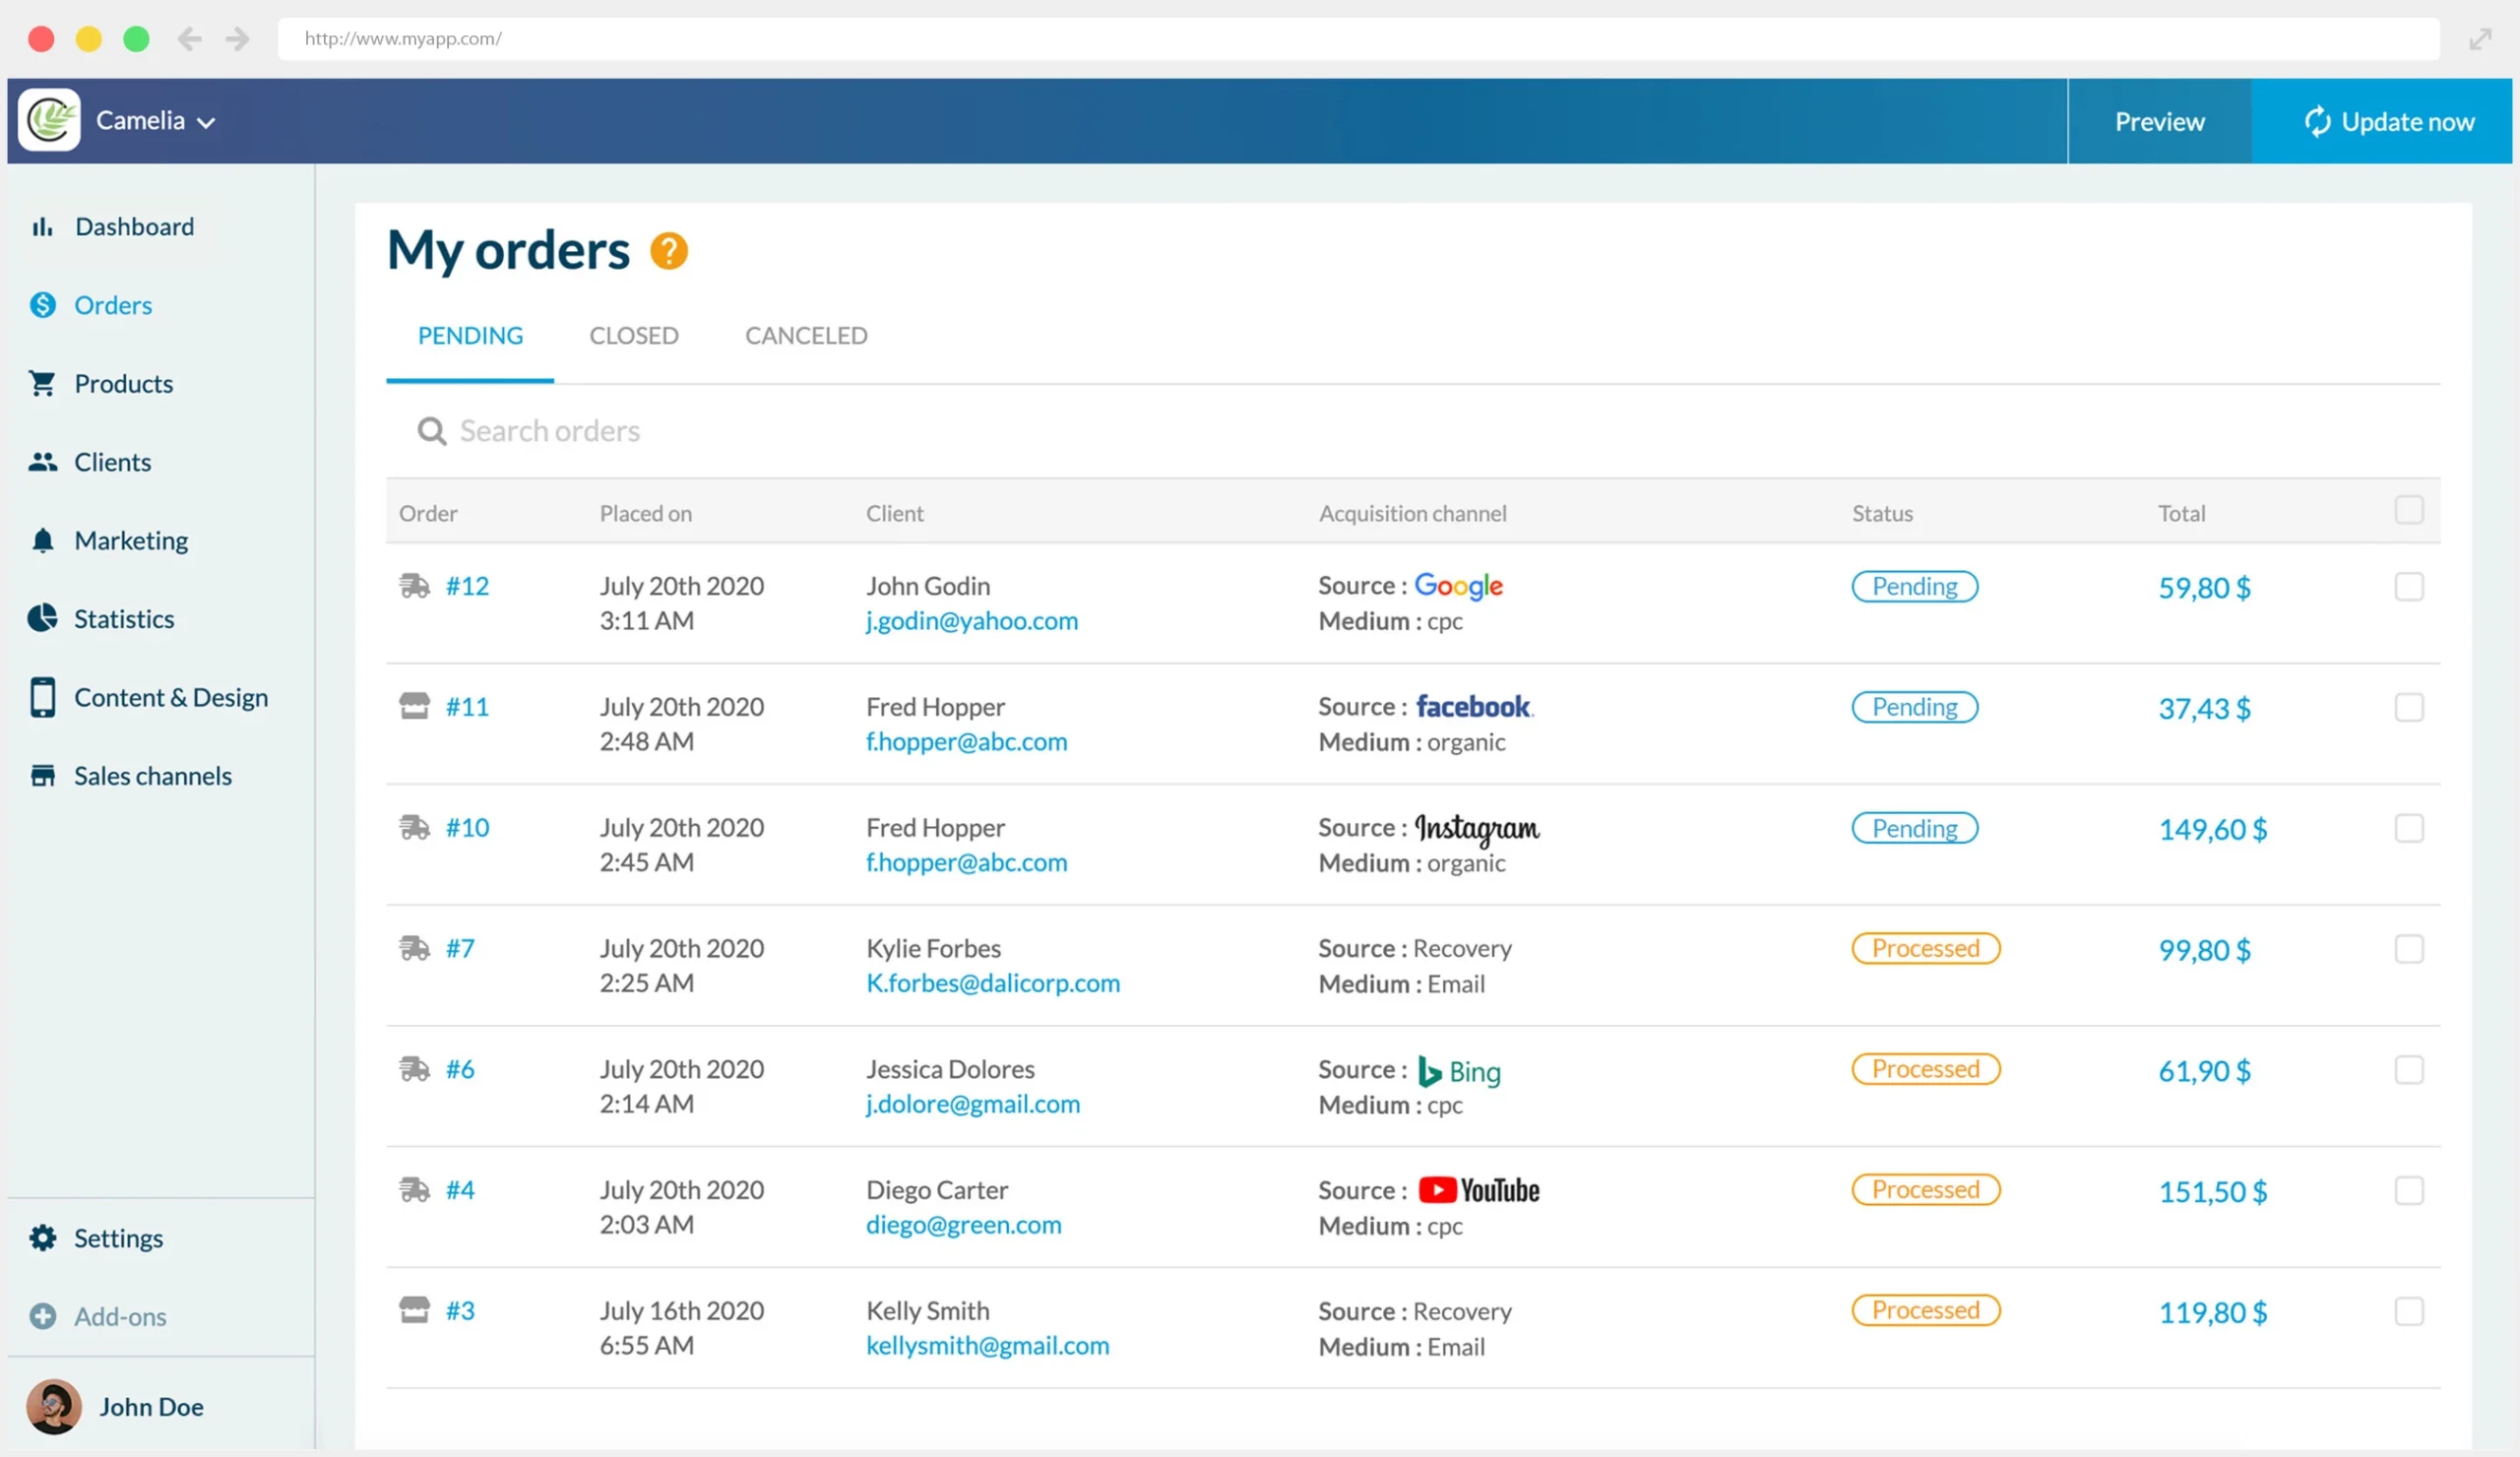The width and height of the screenshot is (2520, 1457).
Task: Tick the checkbox for order #12
Action: click(x=2410, y=587)
